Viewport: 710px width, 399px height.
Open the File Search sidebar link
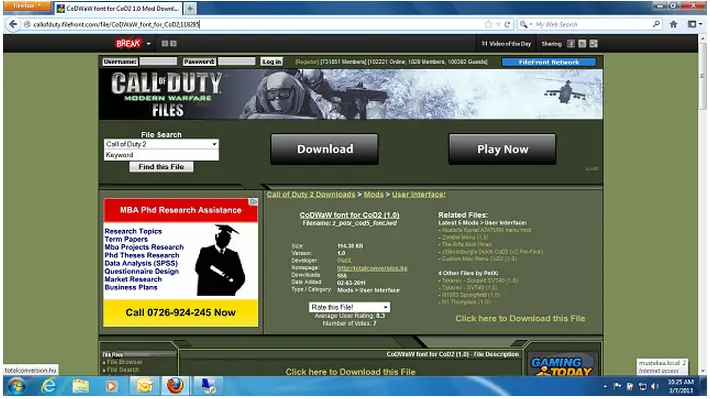tap(123, 370)
